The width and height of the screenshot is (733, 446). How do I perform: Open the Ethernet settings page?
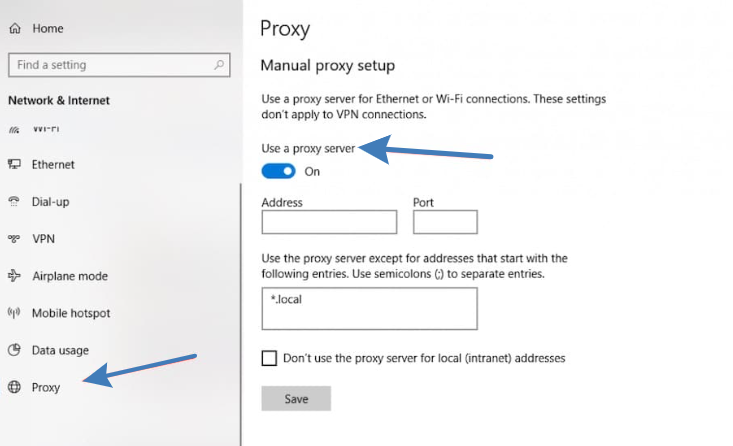(x=53, y=164)
